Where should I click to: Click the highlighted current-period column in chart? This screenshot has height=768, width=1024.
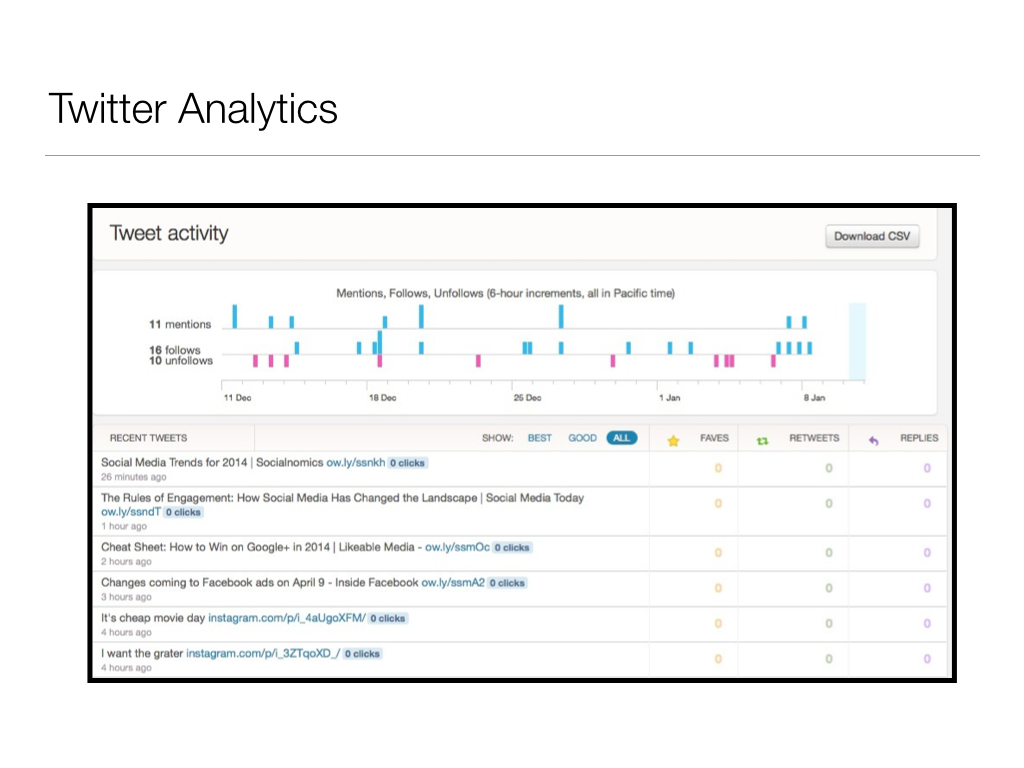[x=857, y=342]
